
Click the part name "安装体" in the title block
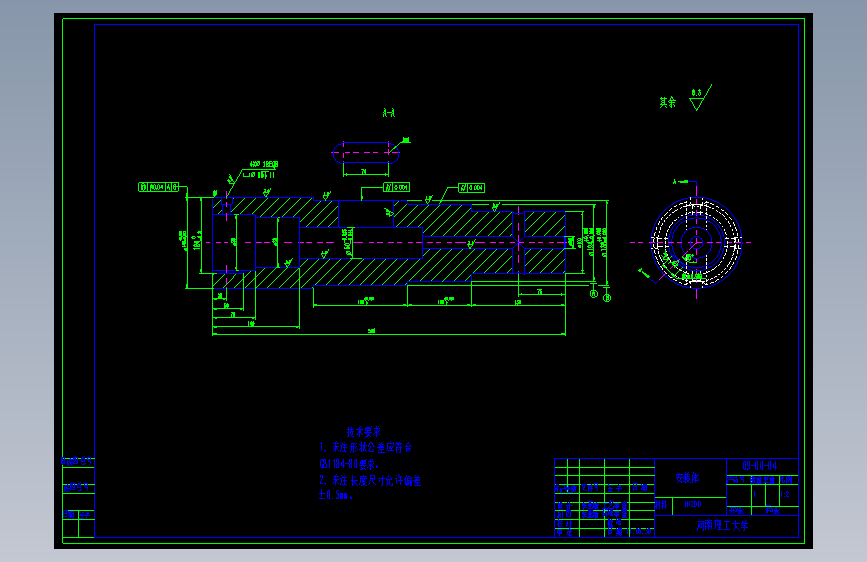687,478
